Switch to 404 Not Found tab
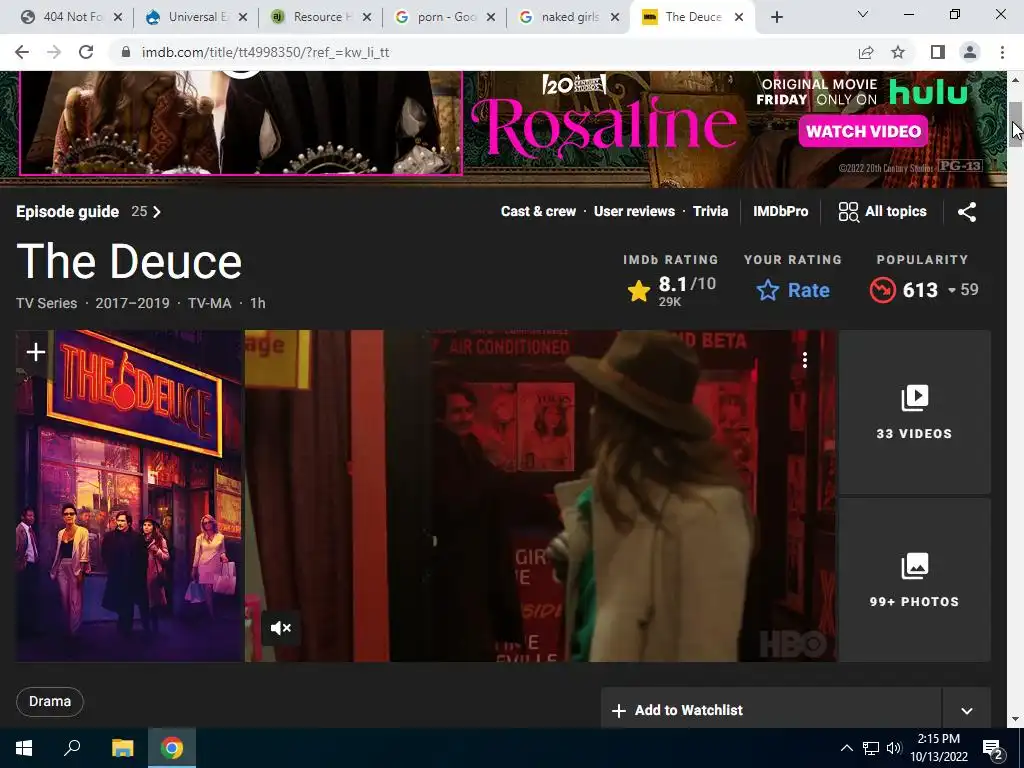 point(65,17)
